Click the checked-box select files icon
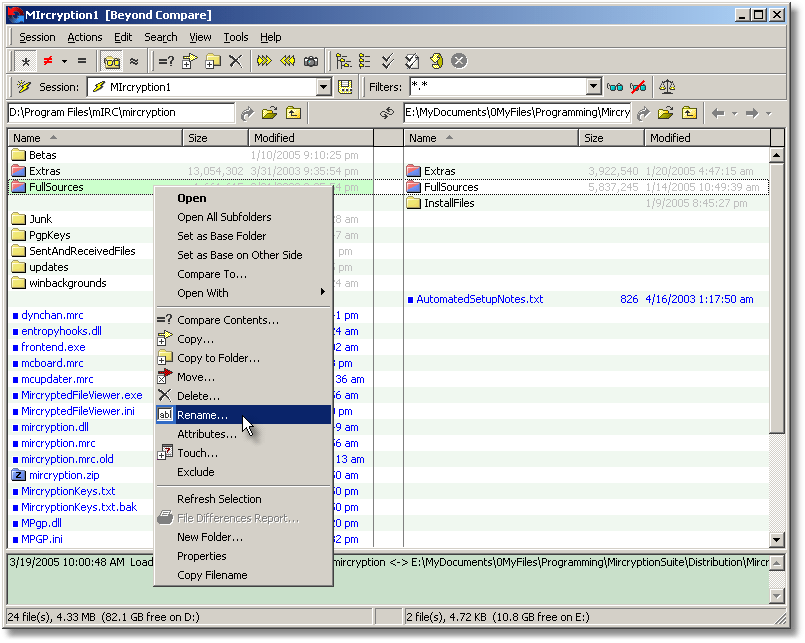The height and width of the screenshot is (643, 805). click(x=412, y=62)
